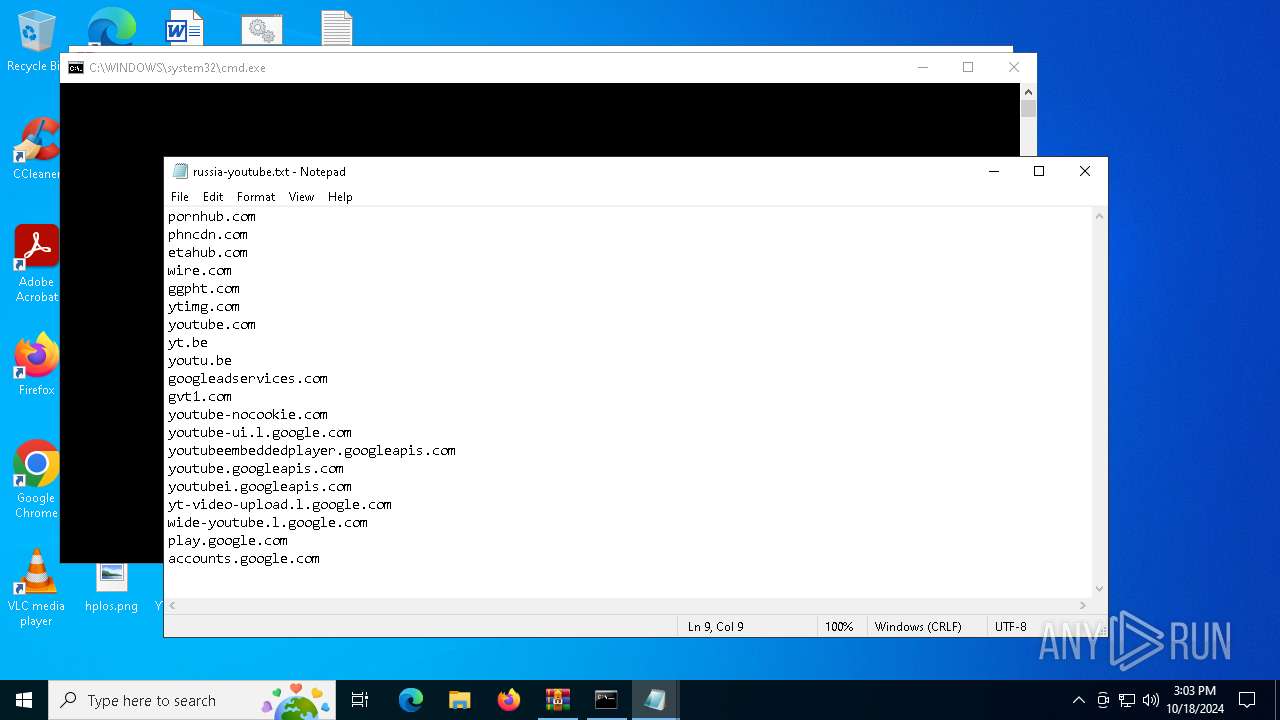The height and width of the screenshot is (720, 1280).
Task: Open the Recycle Bin desktop icon
Action: pos(35,40)
